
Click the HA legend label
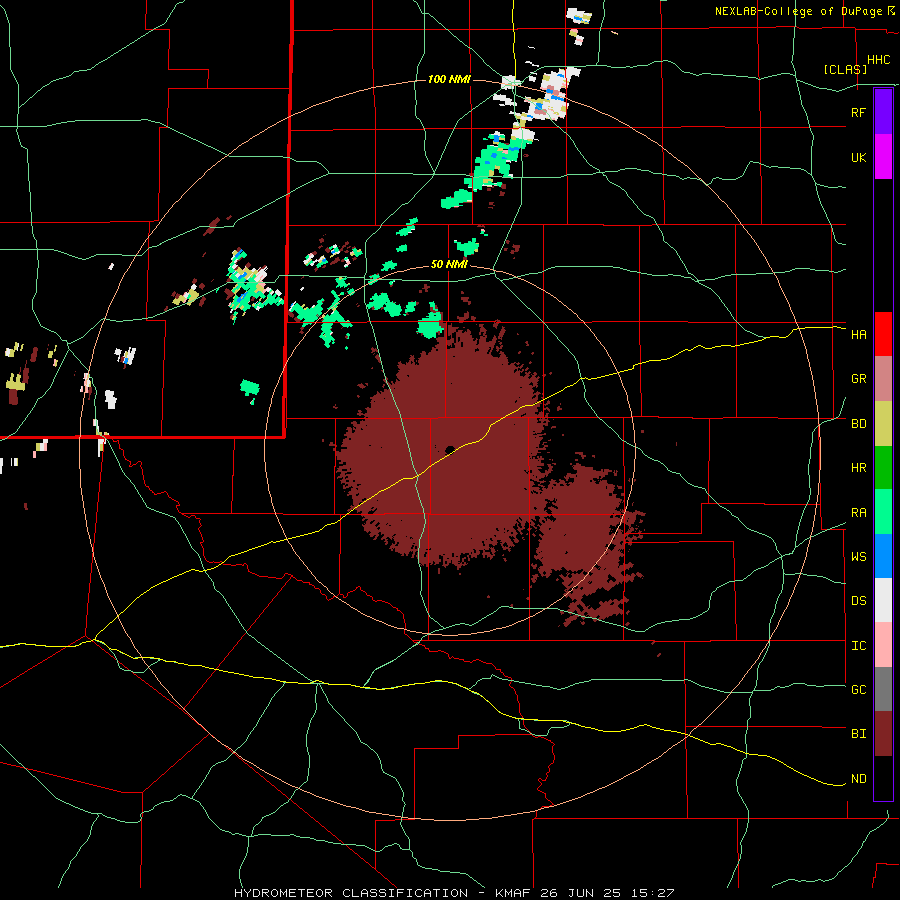[858, 334]
